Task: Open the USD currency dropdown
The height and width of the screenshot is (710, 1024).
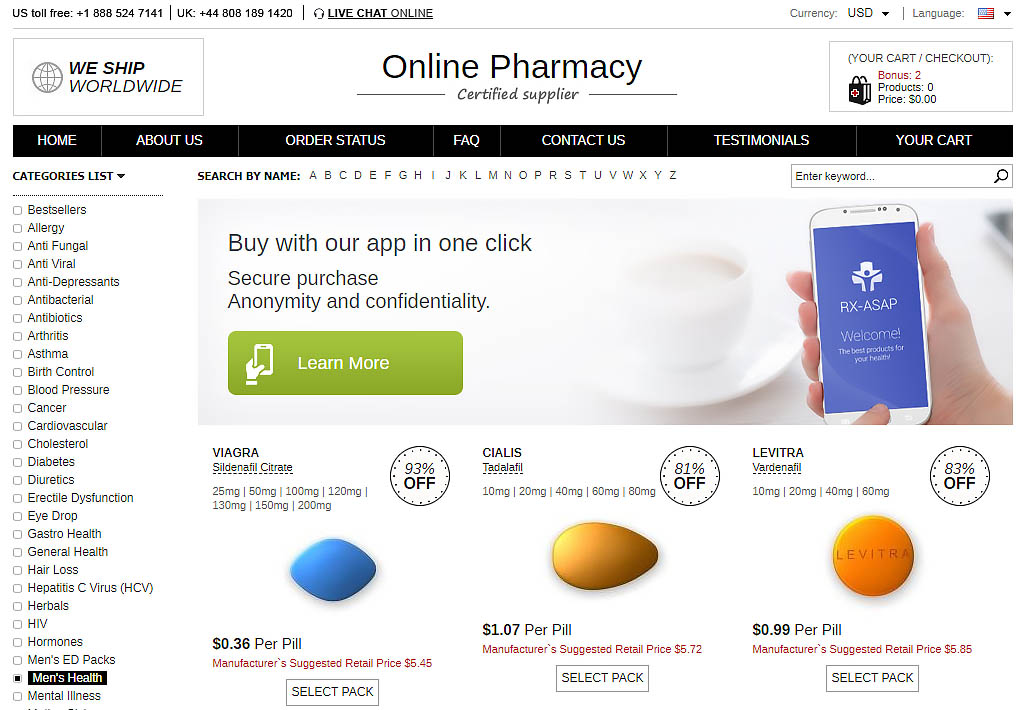Action: [x=869, y=13]
